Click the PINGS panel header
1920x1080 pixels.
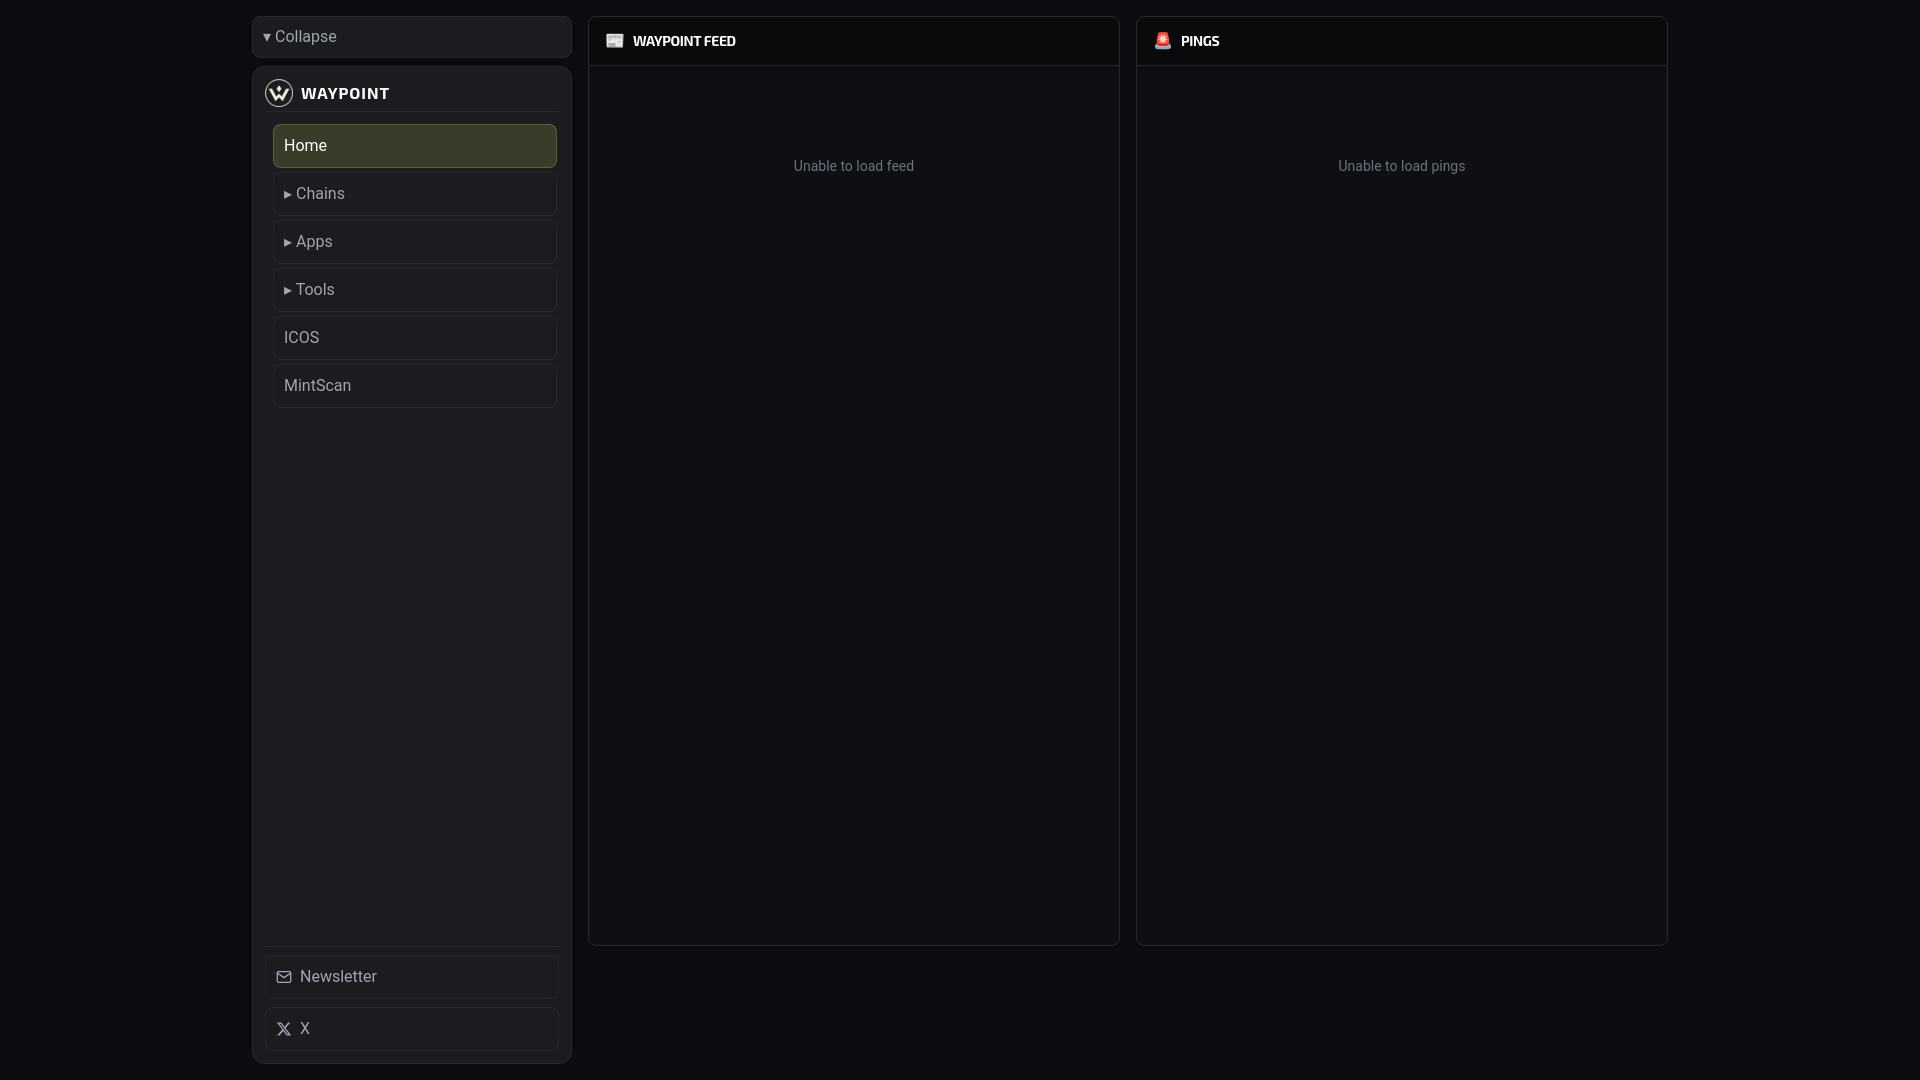1402,41
